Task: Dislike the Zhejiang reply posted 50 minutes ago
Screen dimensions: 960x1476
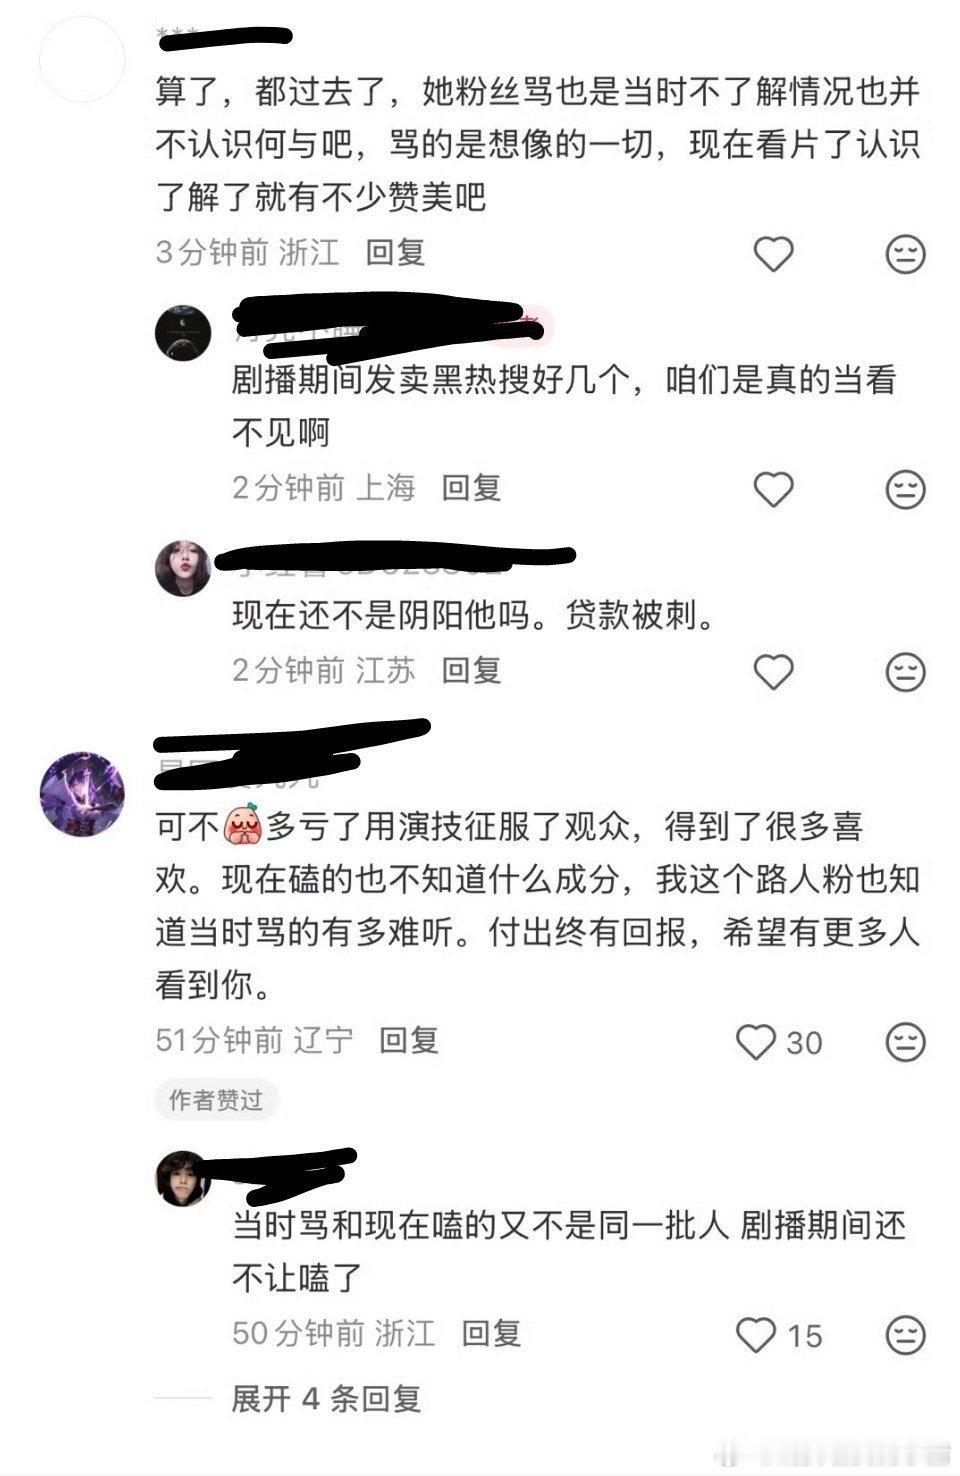Action: (x=905, y=1335)
